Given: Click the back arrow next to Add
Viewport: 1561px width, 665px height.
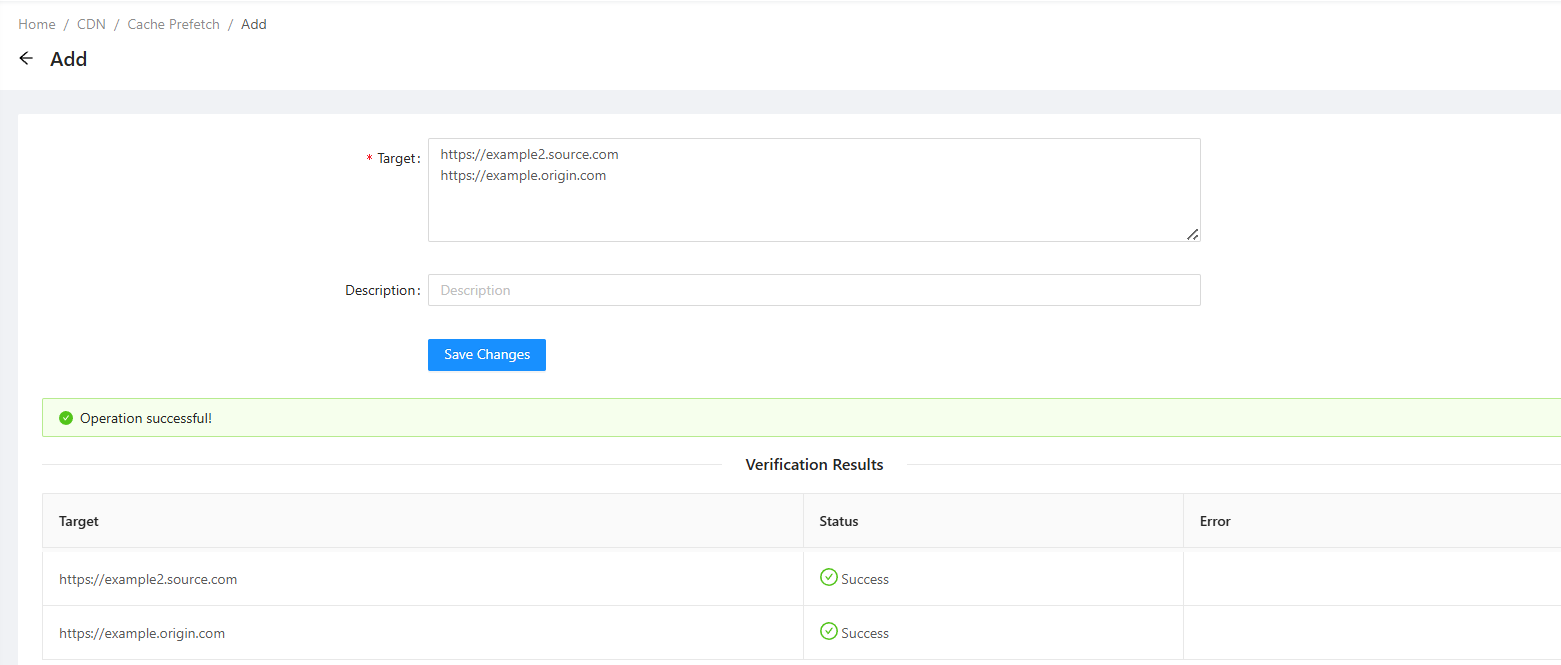Looking at the screenshot, I should 26,59.
